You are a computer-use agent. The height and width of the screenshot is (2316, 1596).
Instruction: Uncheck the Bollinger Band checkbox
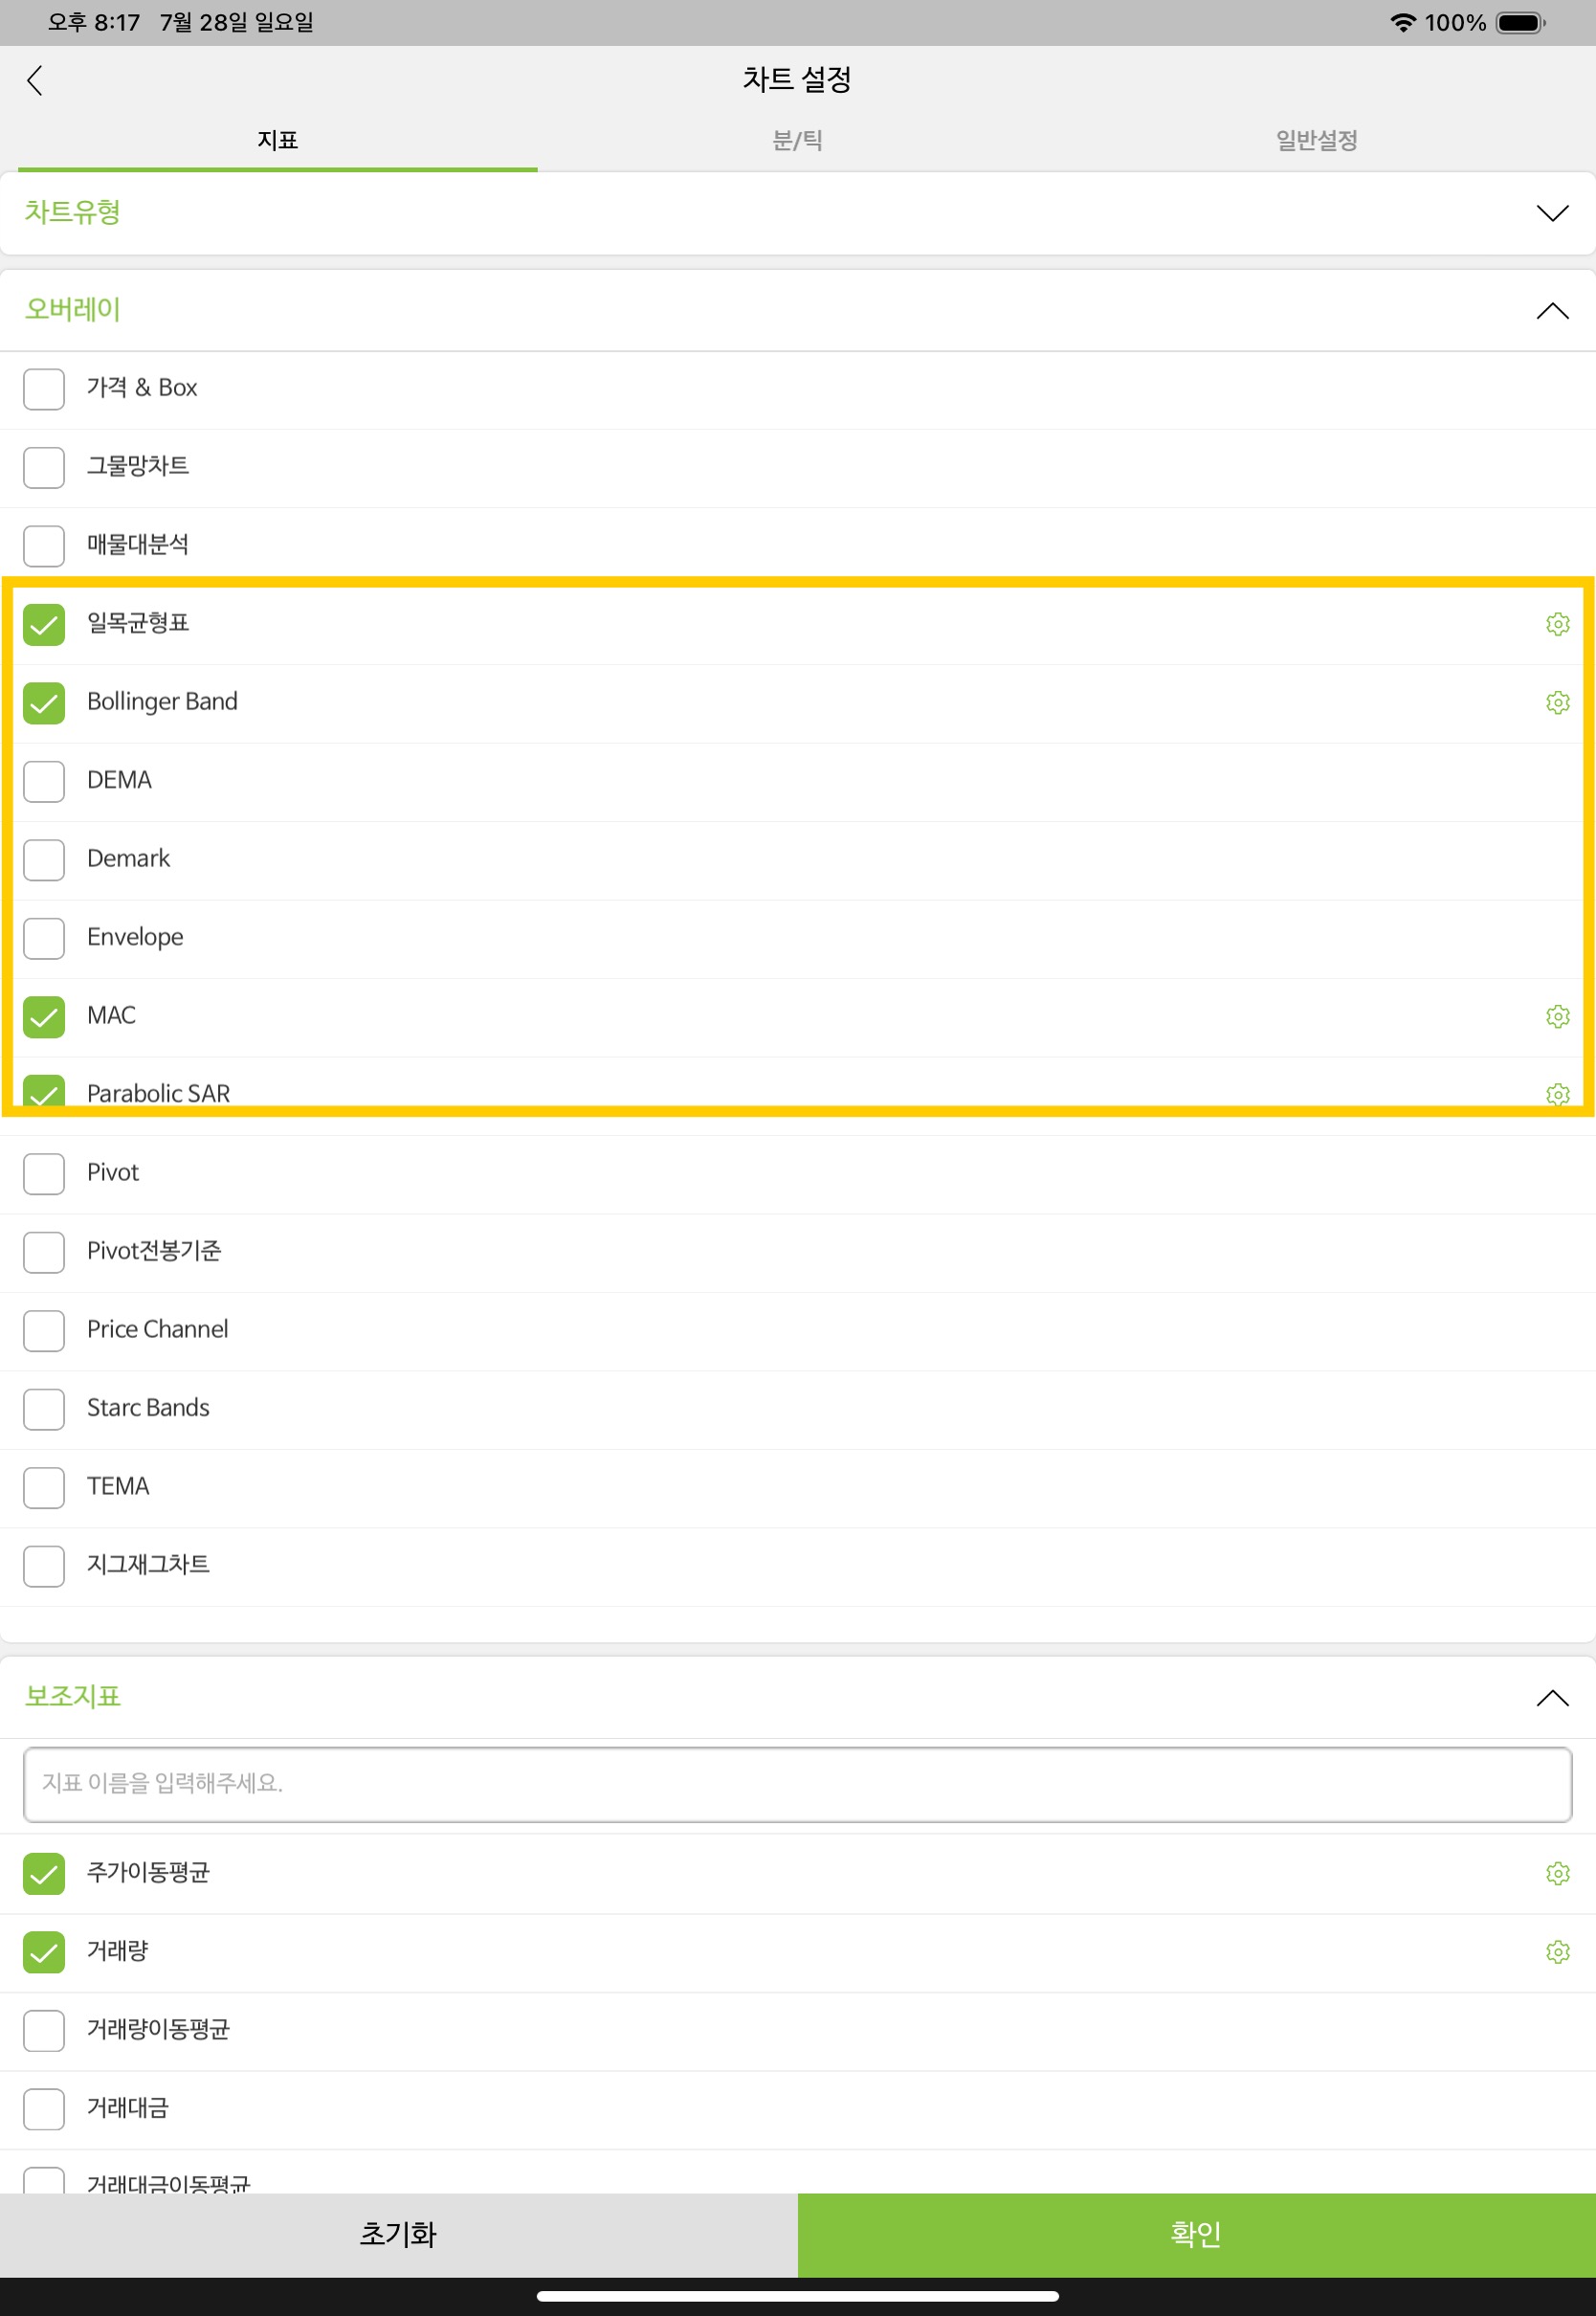click(44, 703)
